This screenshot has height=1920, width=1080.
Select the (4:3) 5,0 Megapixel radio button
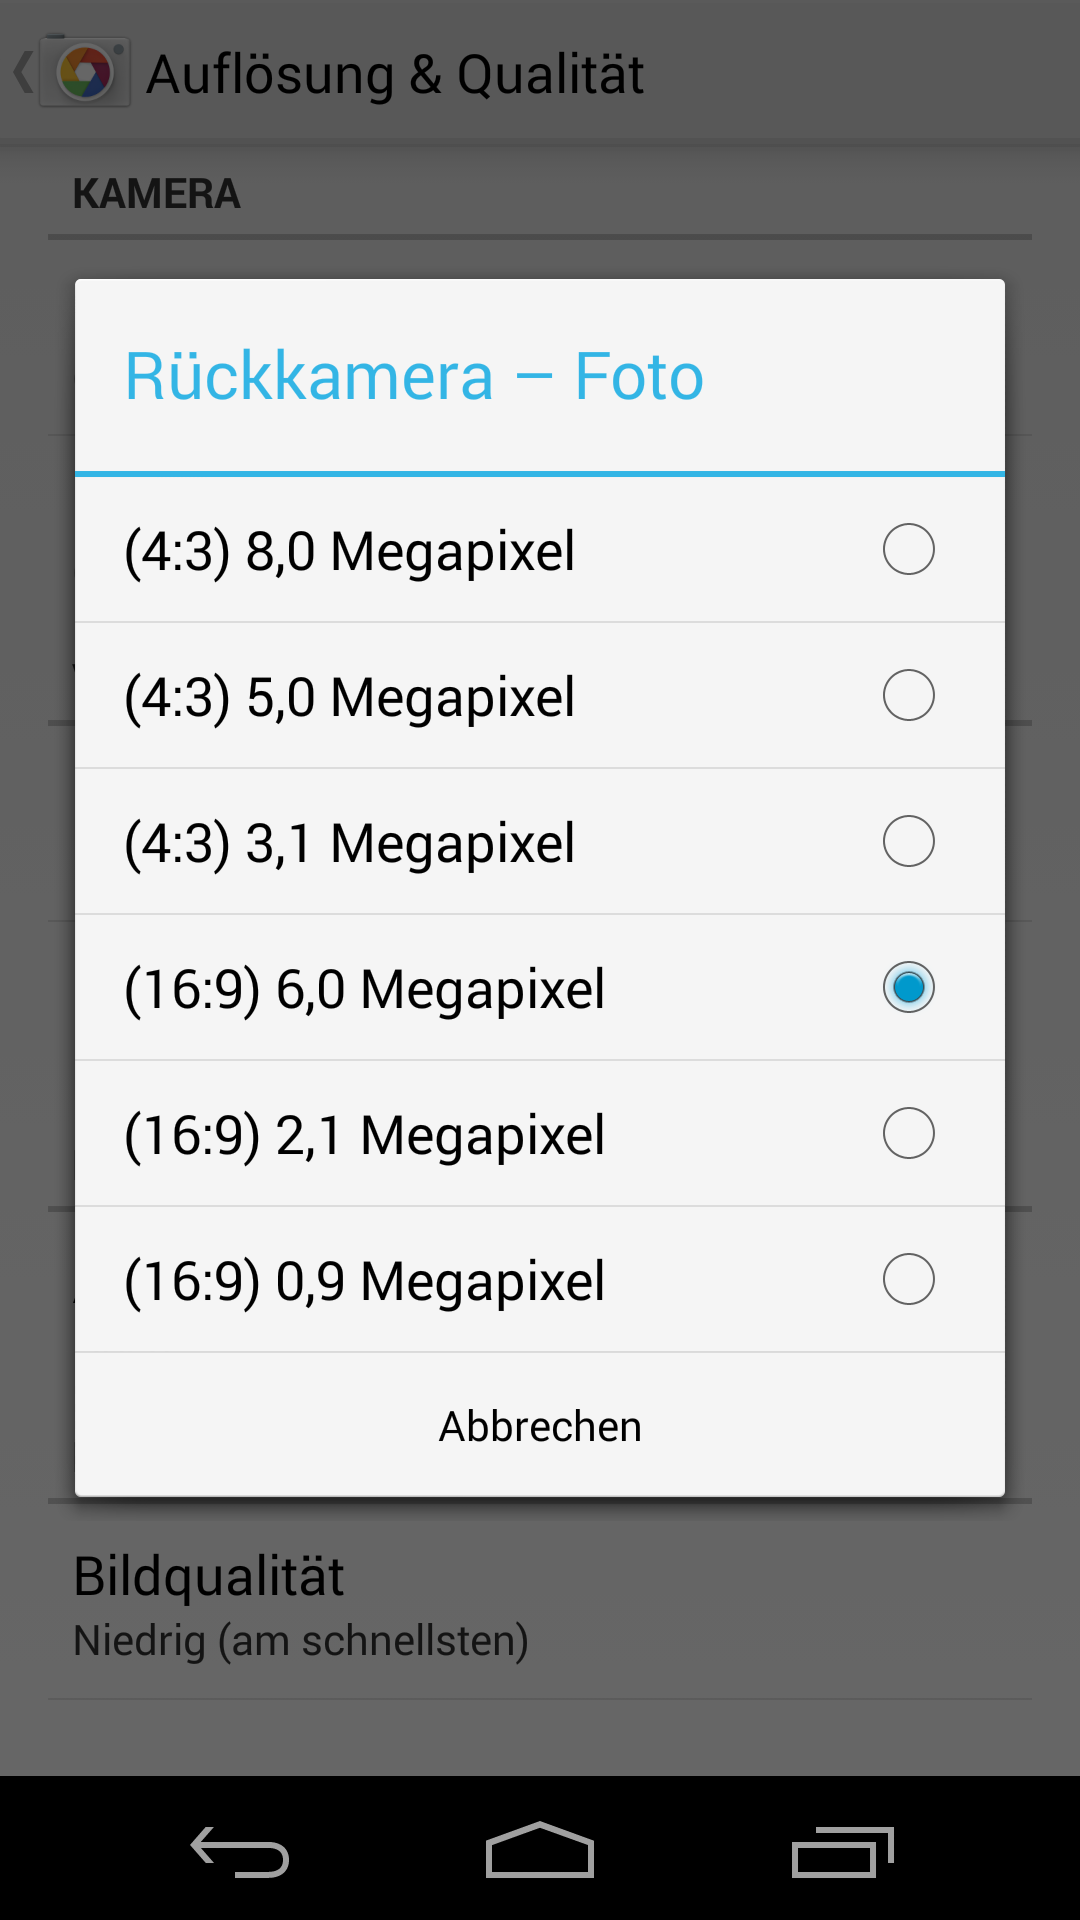click(x=908, y=695)
